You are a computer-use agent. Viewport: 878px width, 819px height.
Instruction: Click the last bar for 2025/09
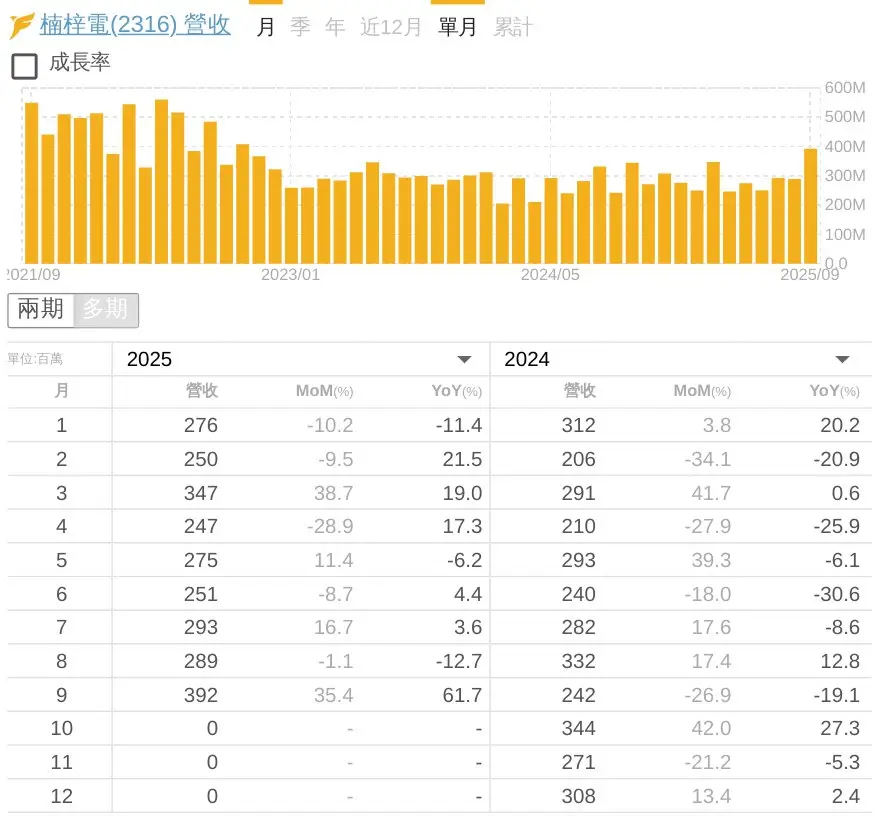pos(810,207)
